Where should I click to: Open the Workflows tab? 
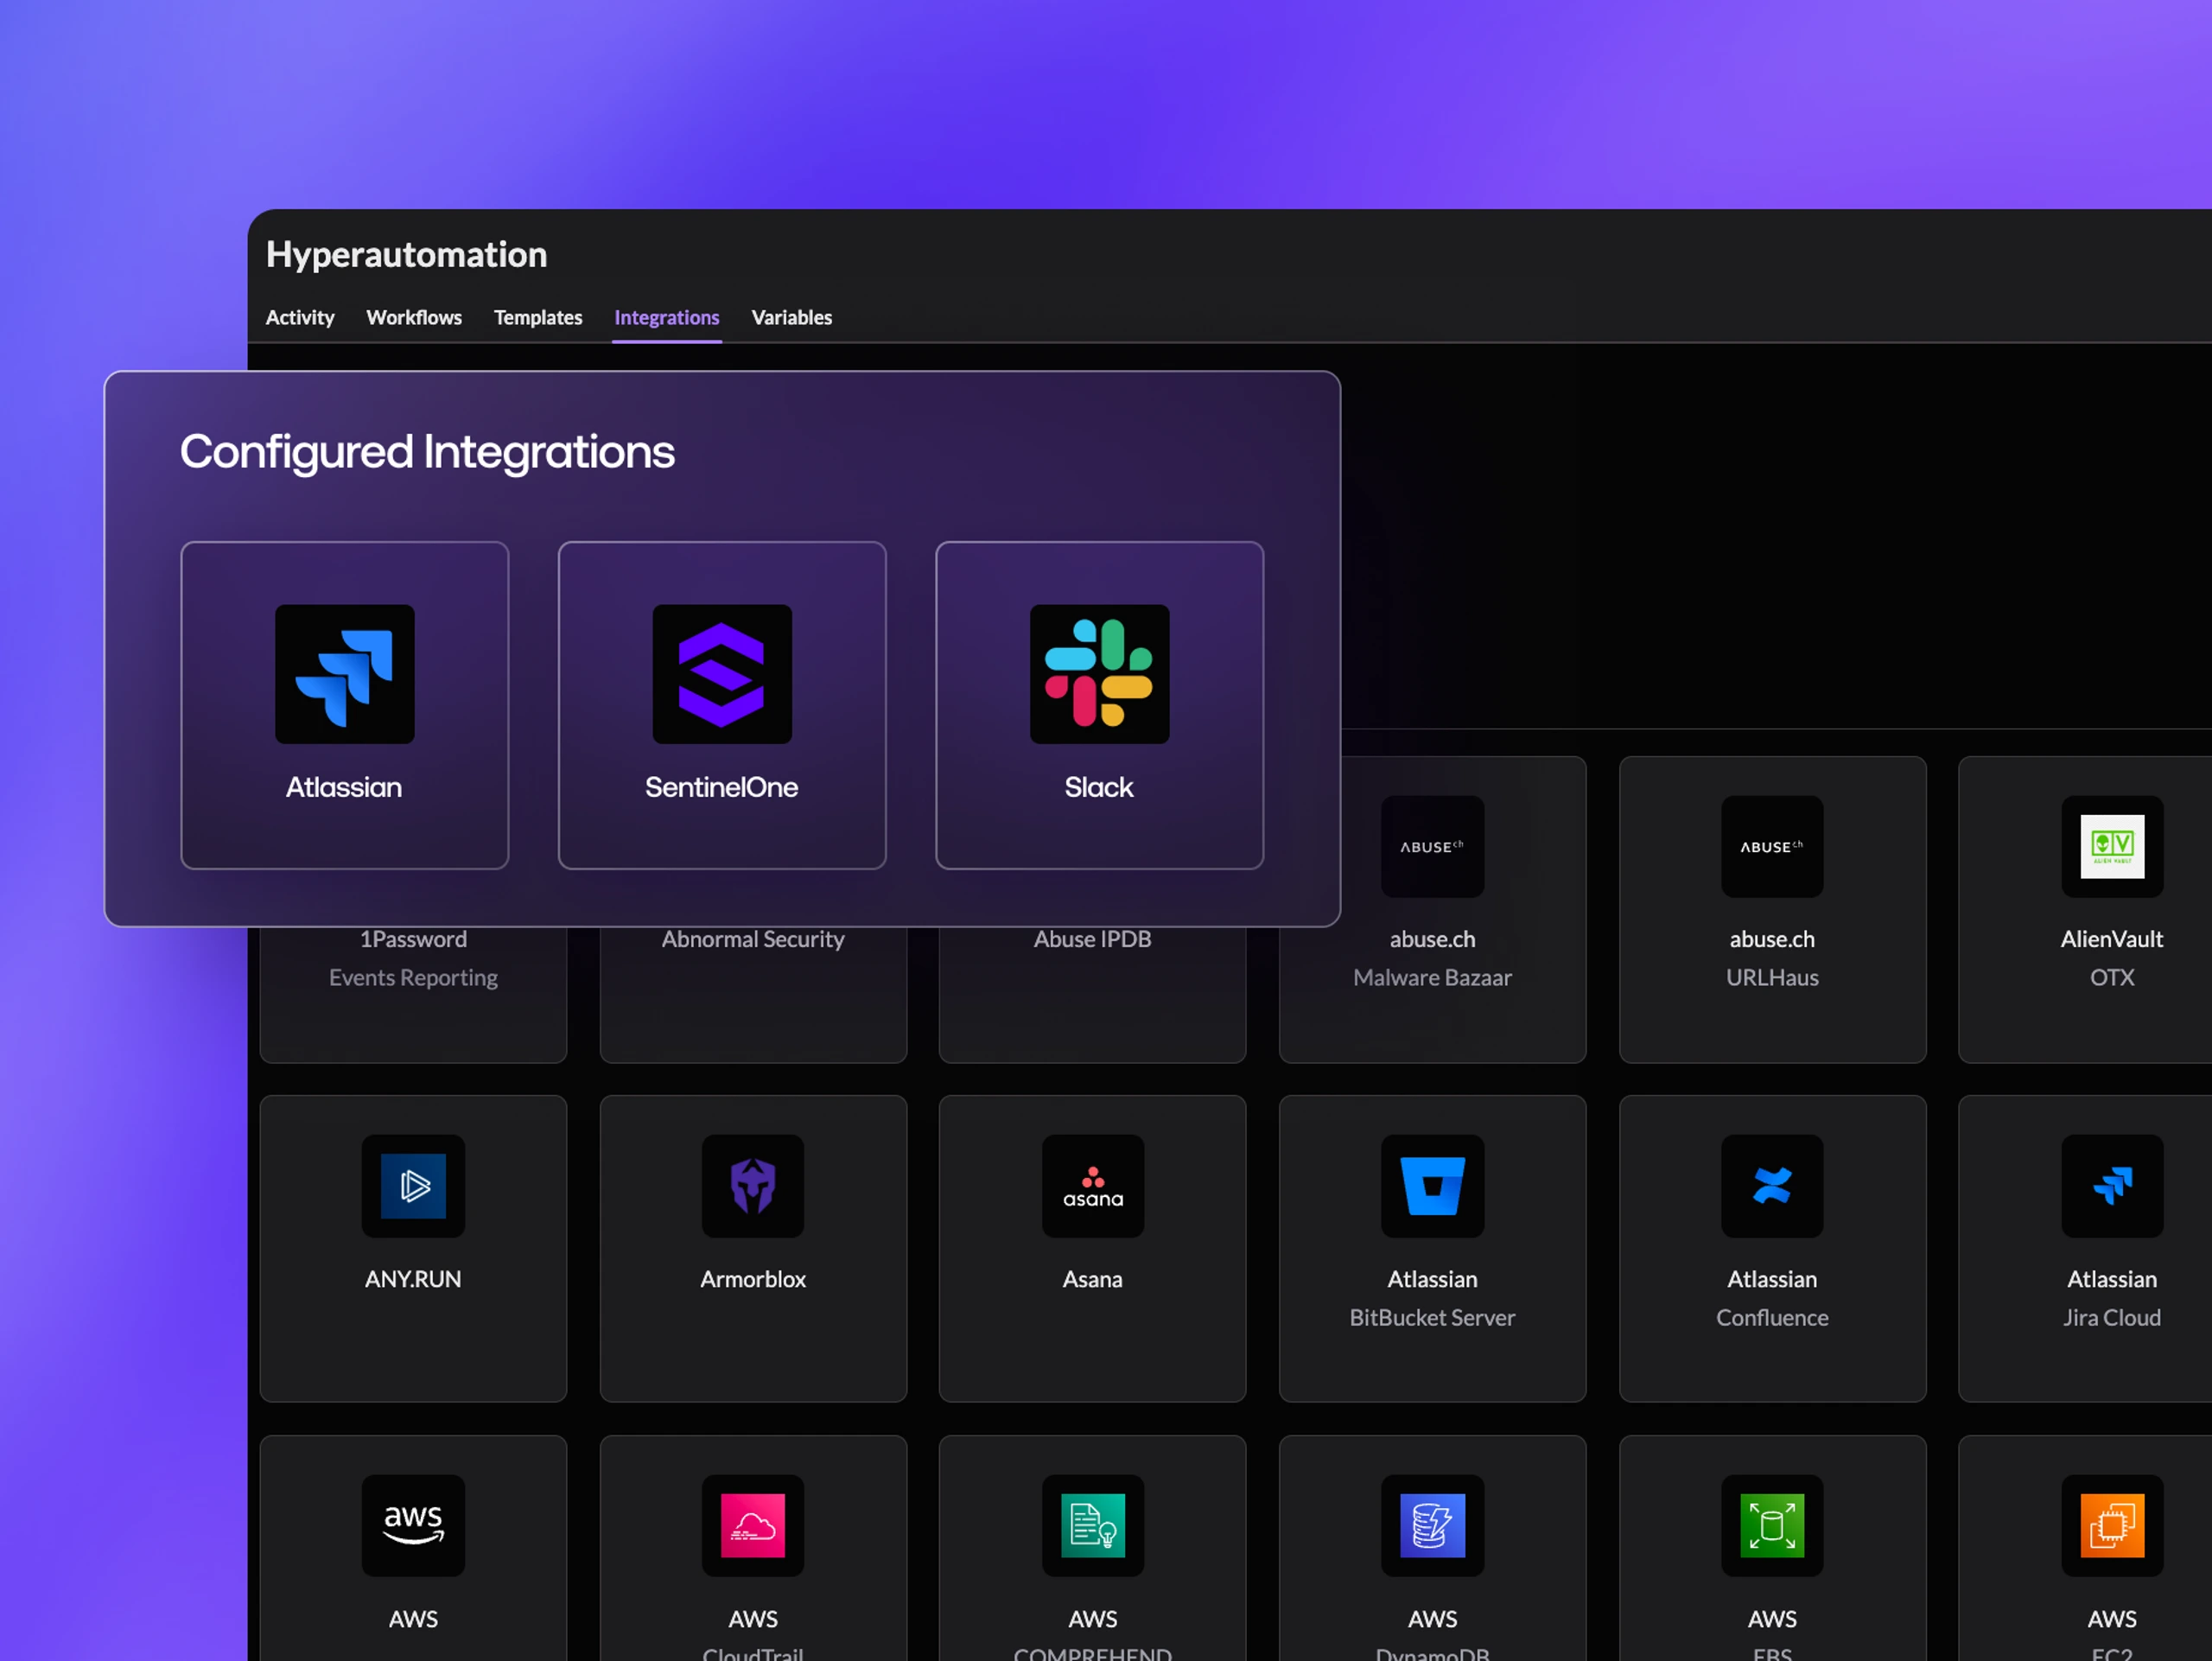(x=414, y=317)
